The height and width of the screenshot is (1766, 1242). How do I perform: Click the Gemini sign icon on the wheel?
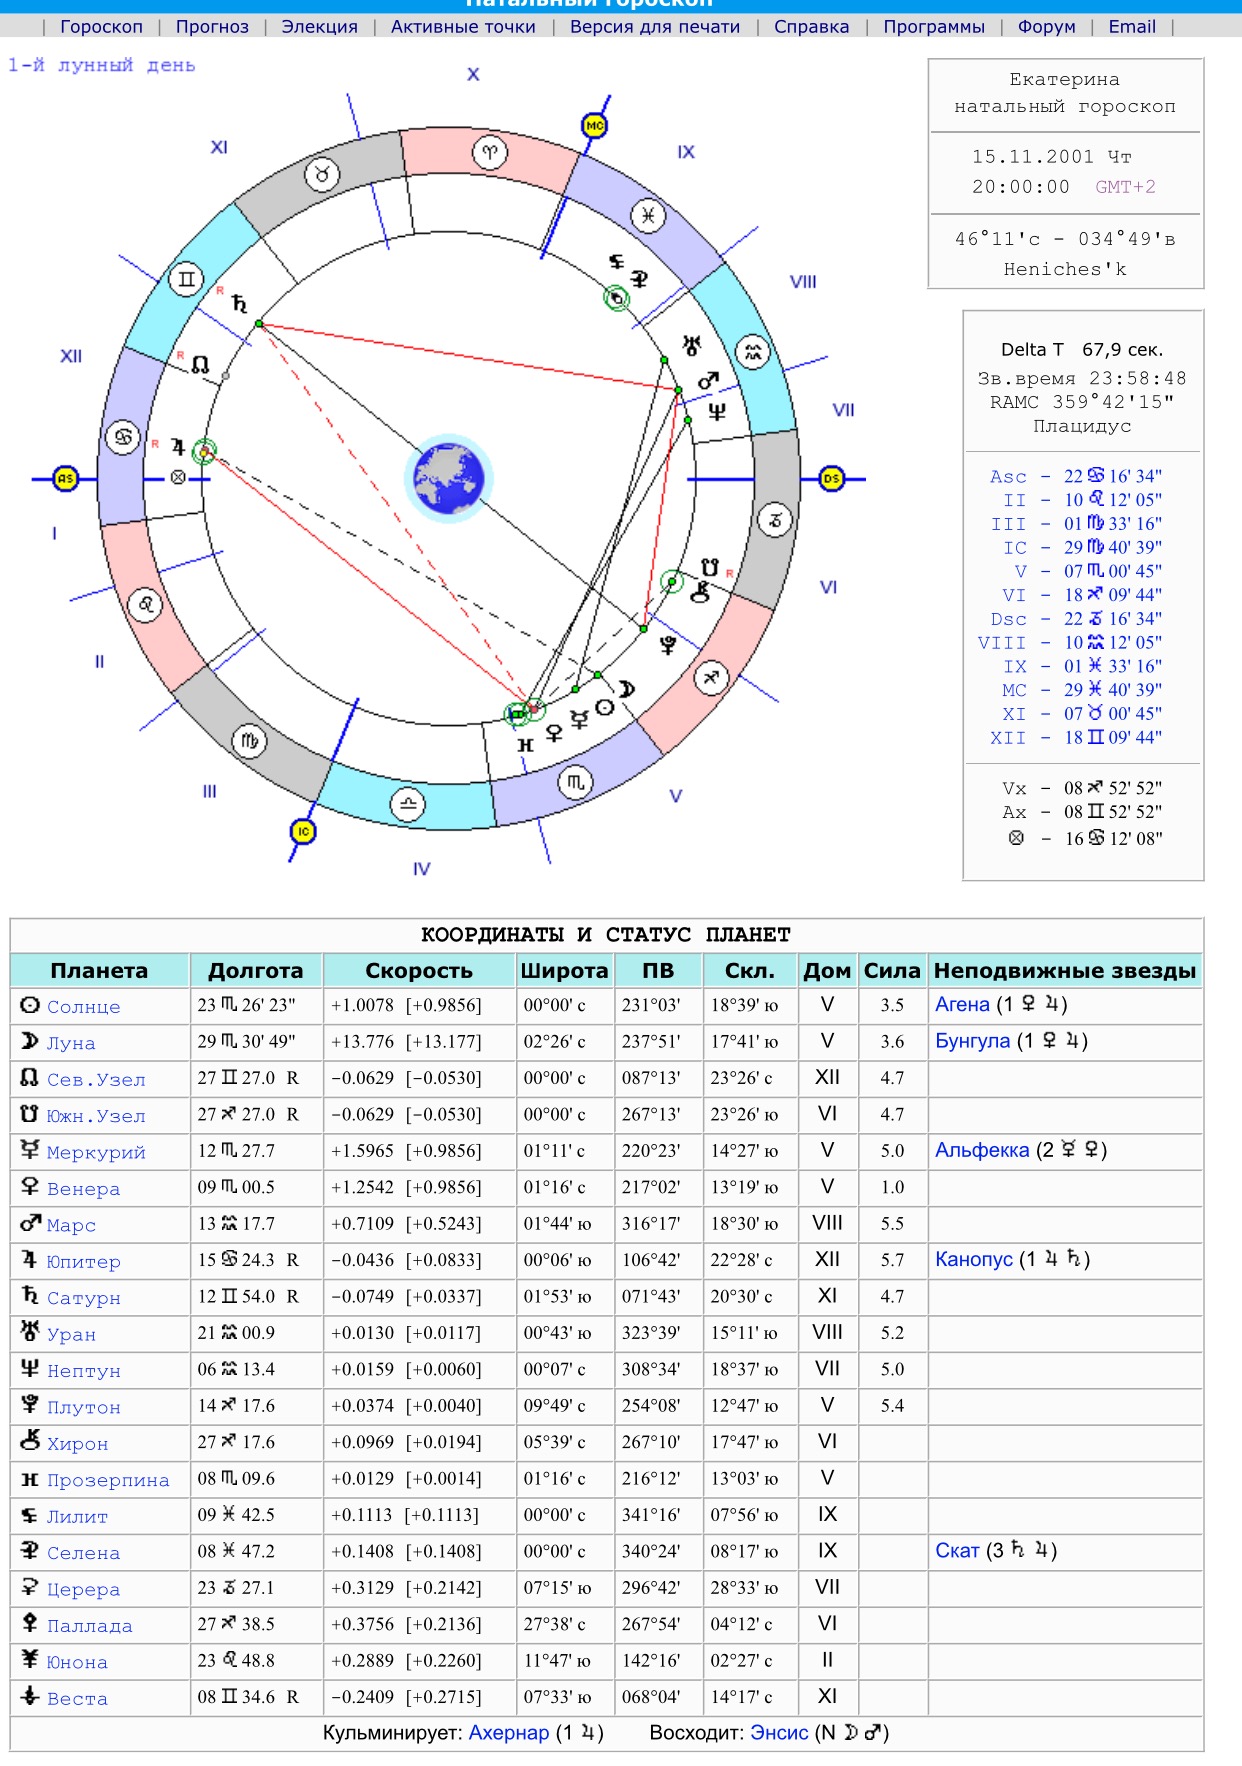187,279
